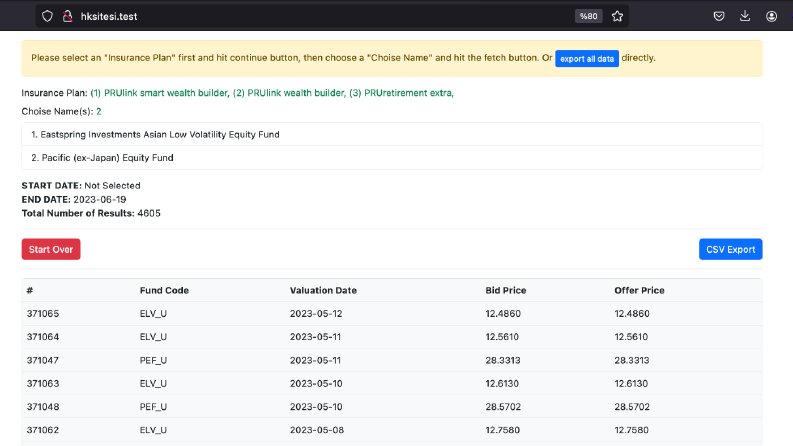Click bid price 12.4860
This screenshot has width=793, height=446.
[x=503, y=314]
